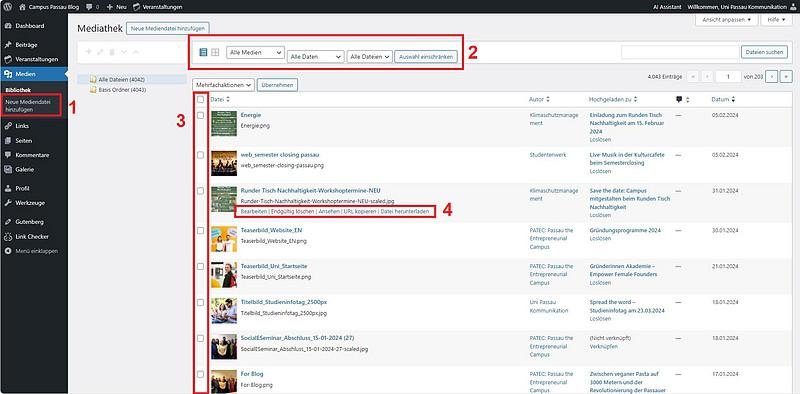Open Link Checker in sidebar
Viewport: 800px width, 394px height.
(x=32, y=237)
